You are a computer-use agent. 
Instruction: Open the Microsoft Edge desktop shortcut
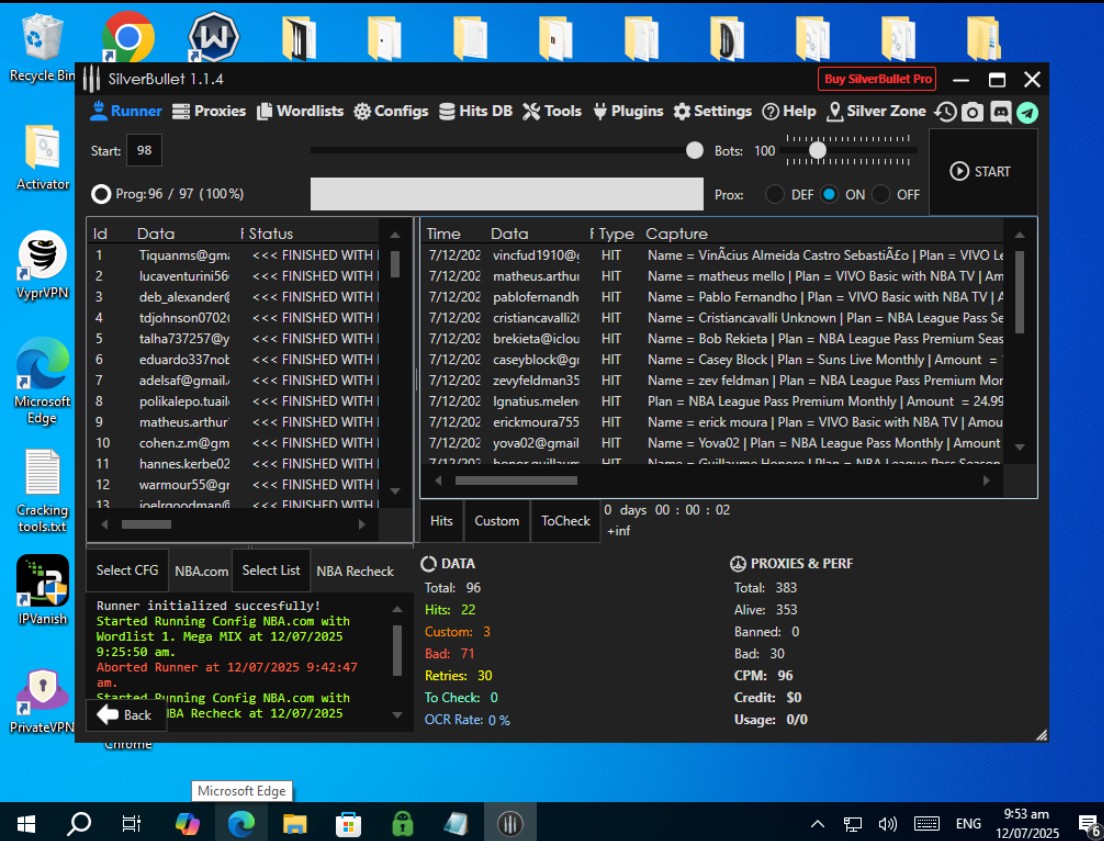pos(42,381)
